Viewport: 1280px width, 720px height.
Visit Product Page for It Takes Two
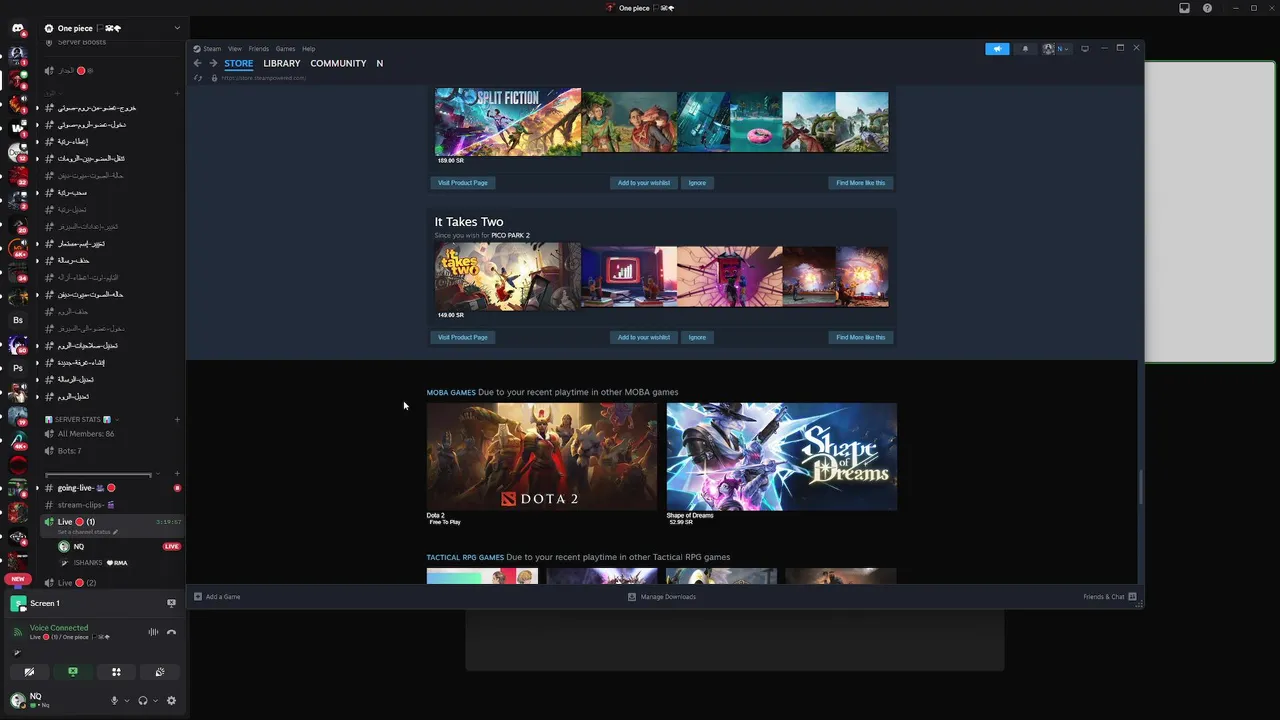click(x=463, y=337)
